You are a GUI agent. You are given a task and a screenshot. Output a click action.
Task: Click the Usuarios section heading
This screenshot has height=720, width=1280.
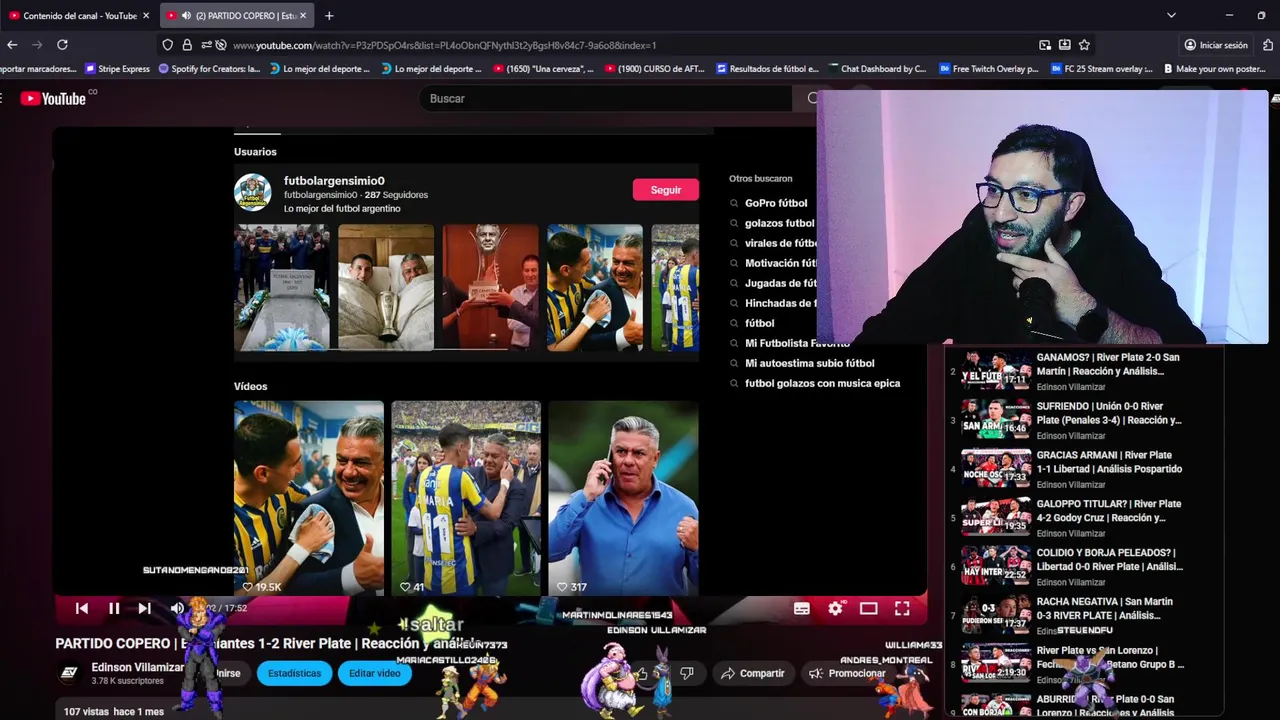(255, 152)
